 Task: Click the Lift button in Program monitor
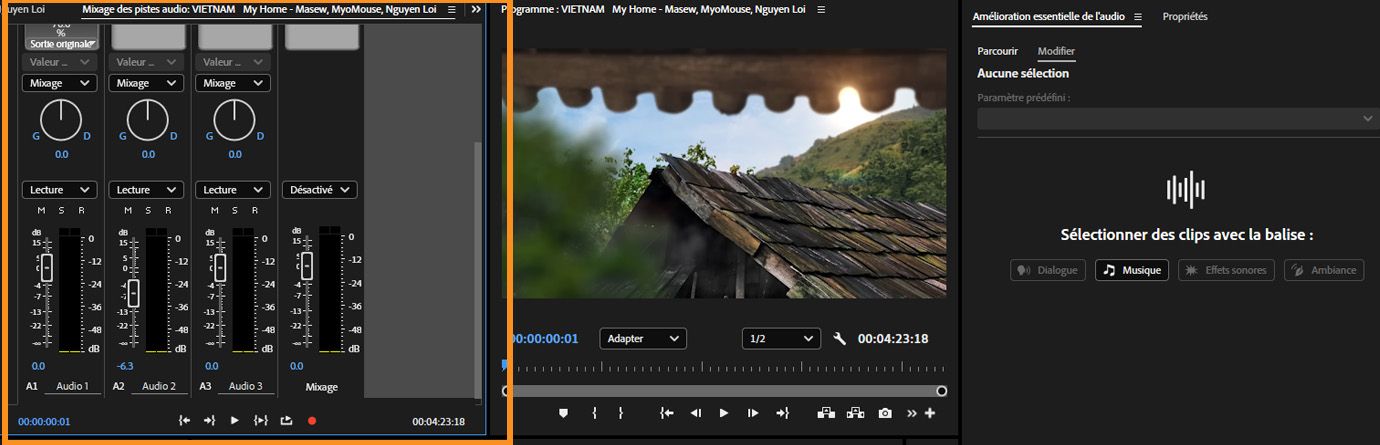[826, 413]
